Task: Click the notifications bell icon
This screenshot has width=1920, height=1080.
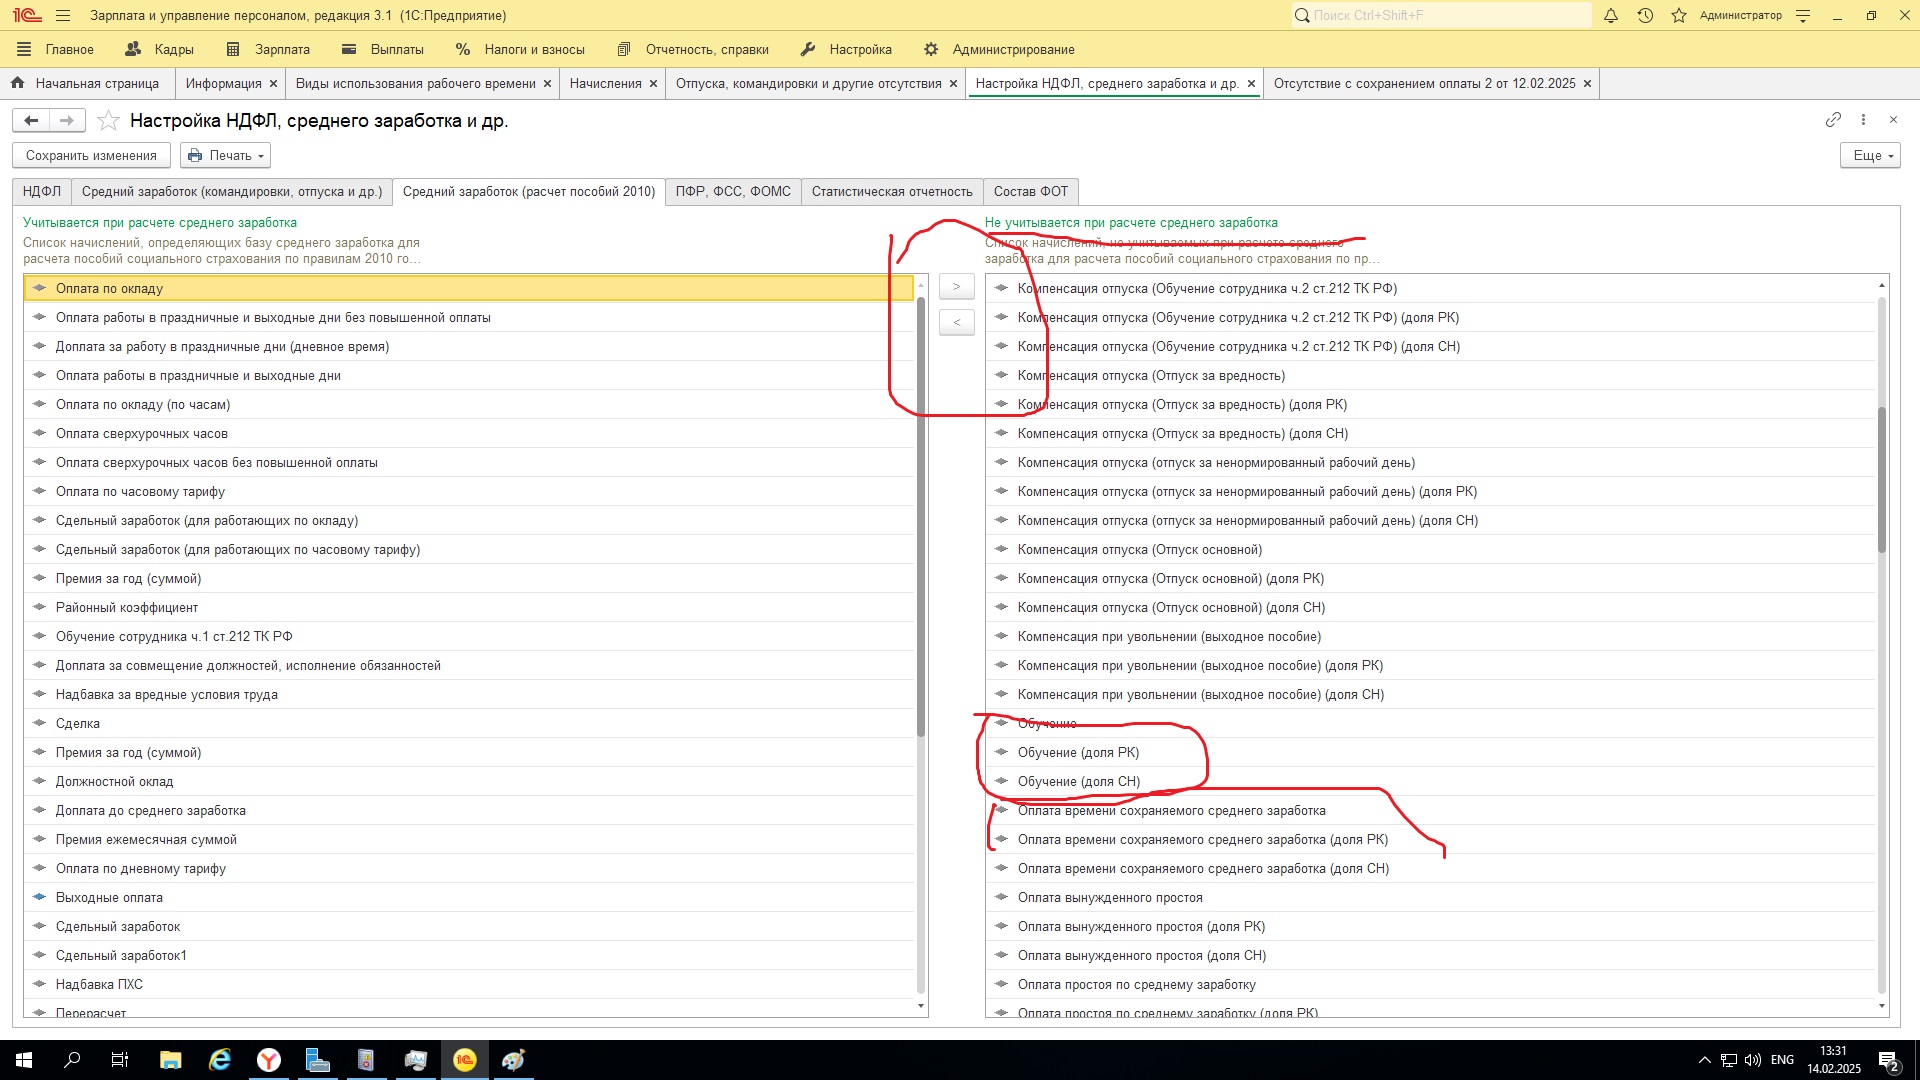Action: (x=1611, y=15)
